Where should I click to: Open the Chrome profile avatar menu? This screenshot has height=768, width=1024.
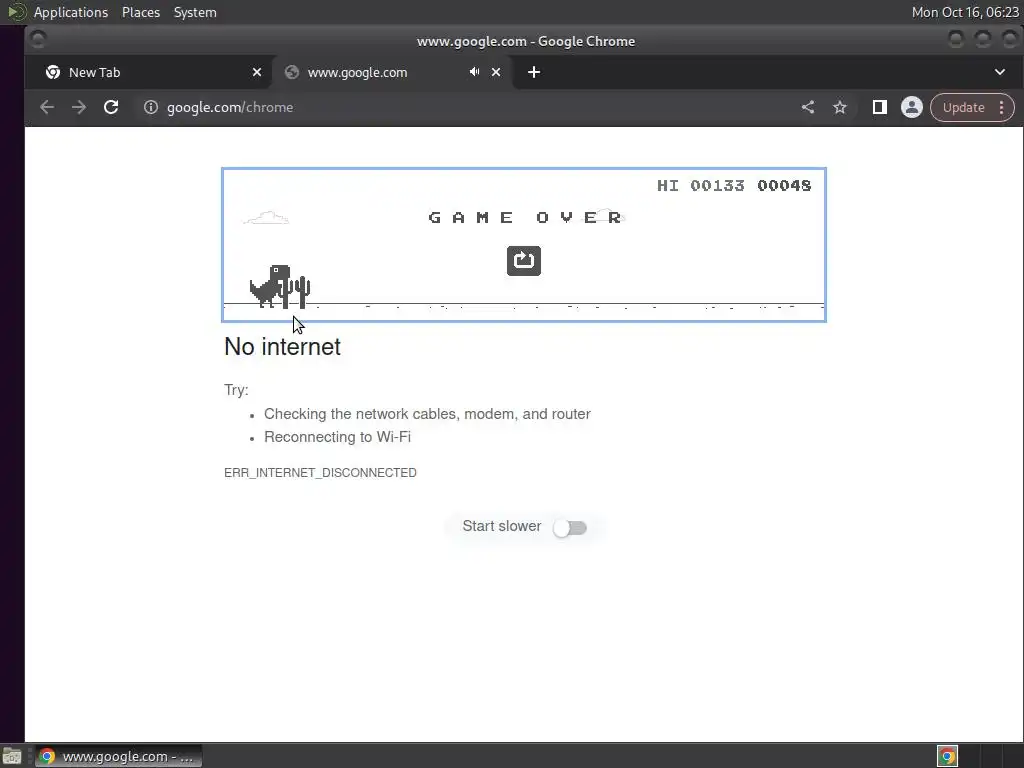coord(912,107)
